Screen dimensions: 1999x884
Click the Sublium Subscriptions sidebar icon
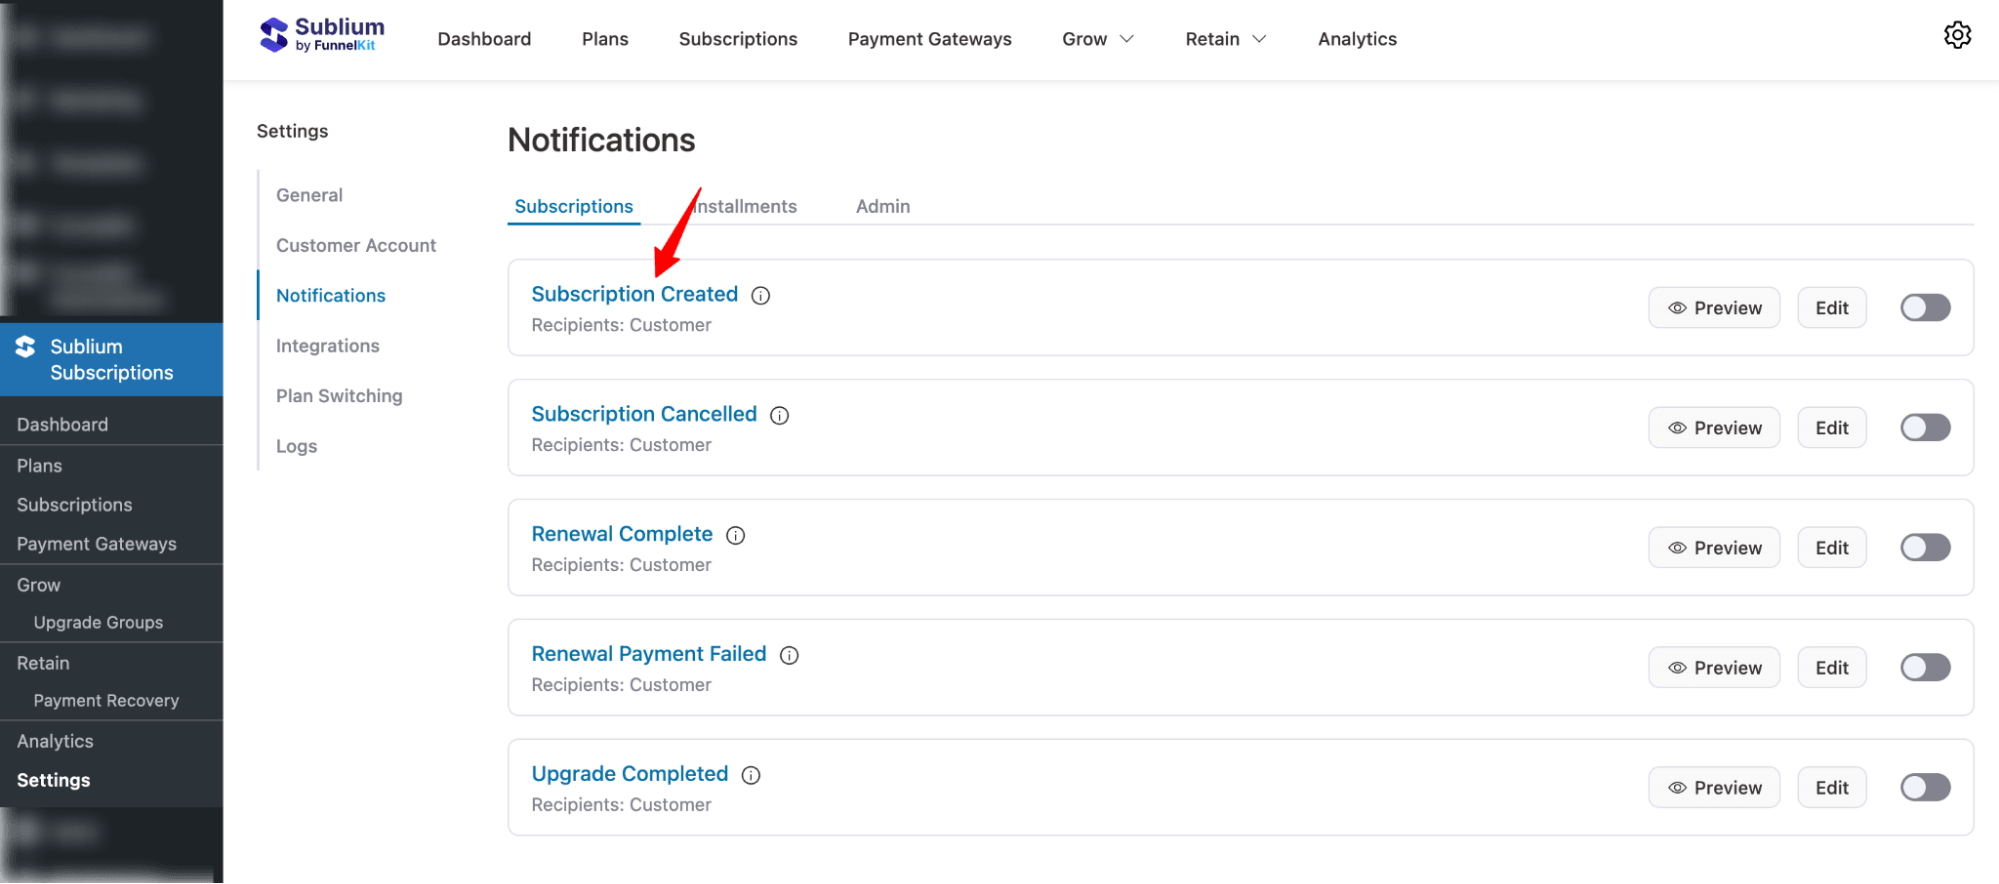[x=25, y=347]
